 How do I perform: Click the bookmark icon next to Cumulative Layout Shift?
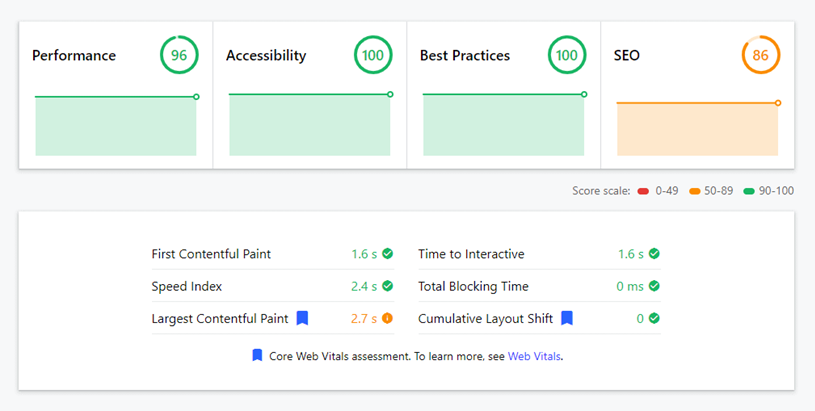567,318
